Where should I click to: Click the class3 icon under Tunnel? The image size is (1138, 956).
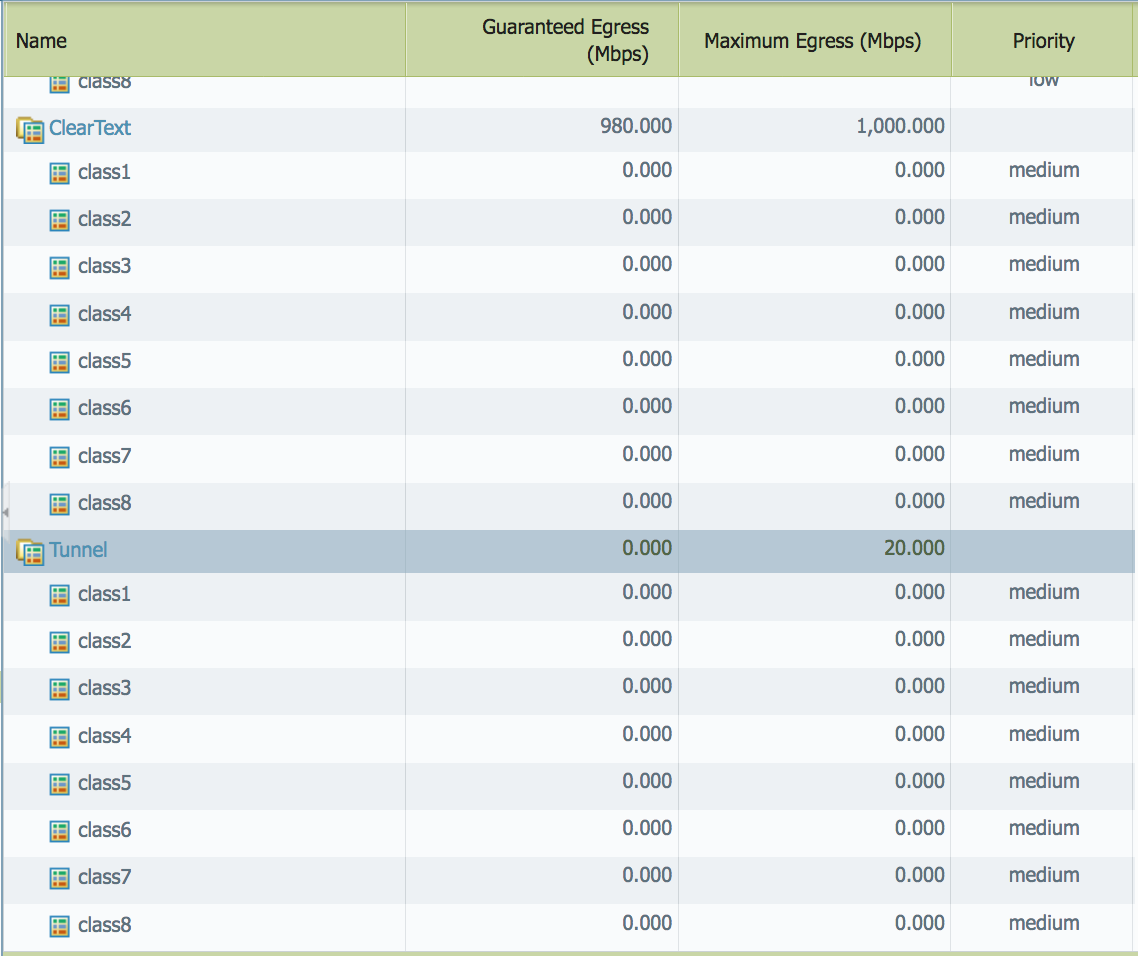pyautogui.click(x=60, y=689)
